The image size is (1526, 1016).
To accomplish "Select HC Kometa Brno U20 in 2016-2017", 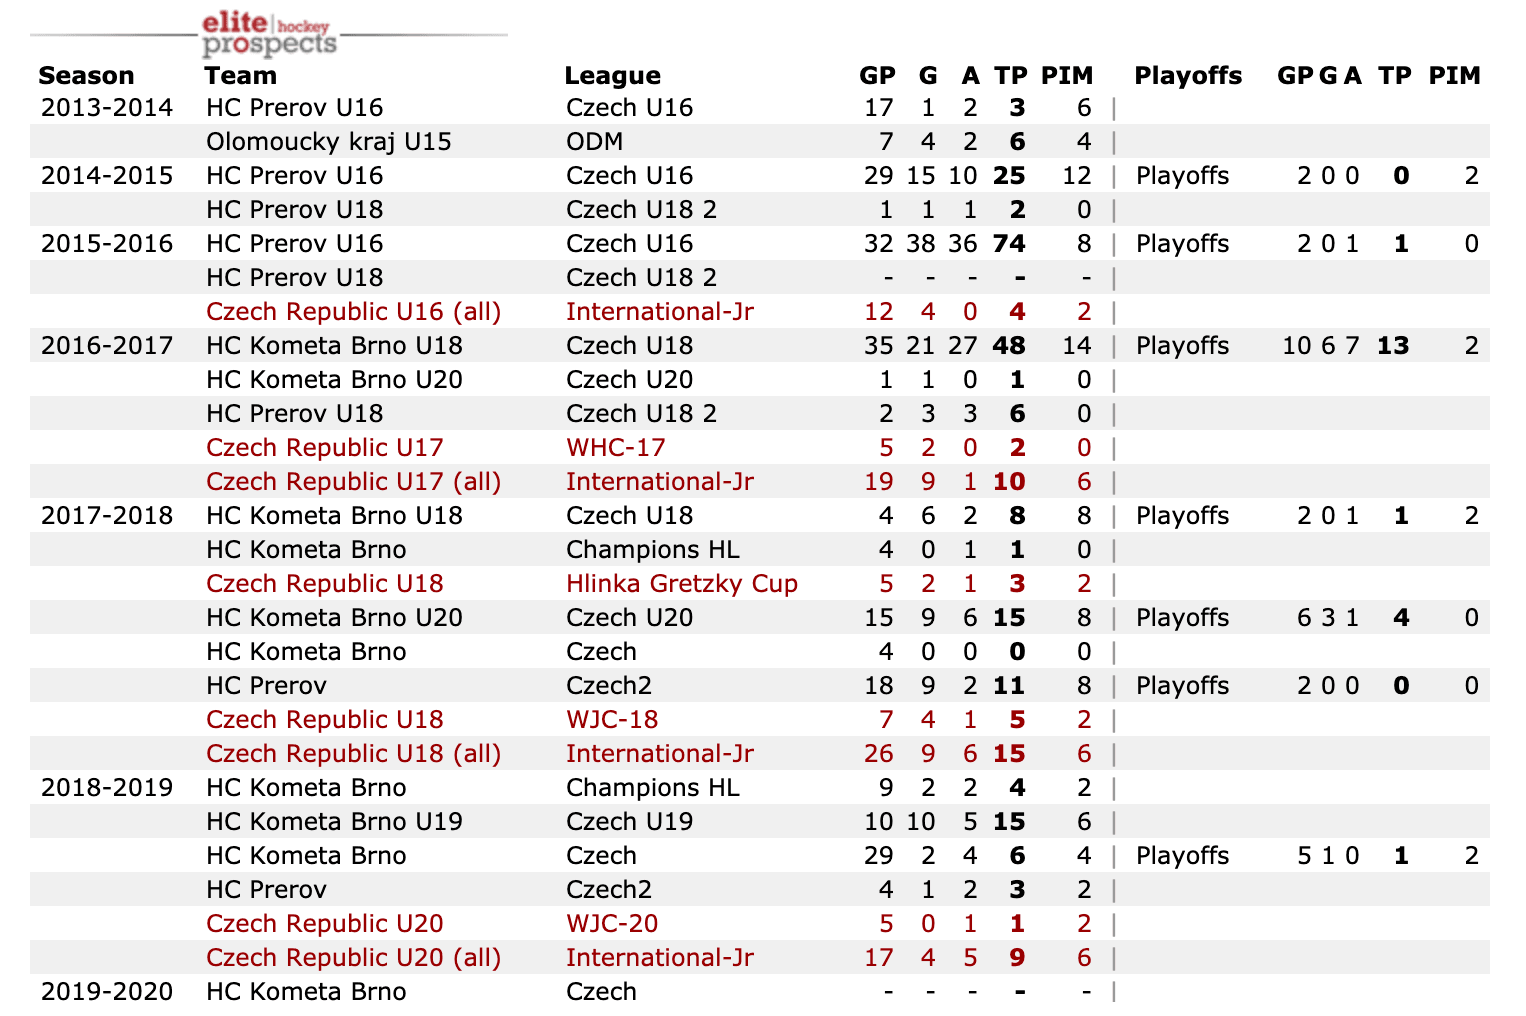I will pos(334,380).
